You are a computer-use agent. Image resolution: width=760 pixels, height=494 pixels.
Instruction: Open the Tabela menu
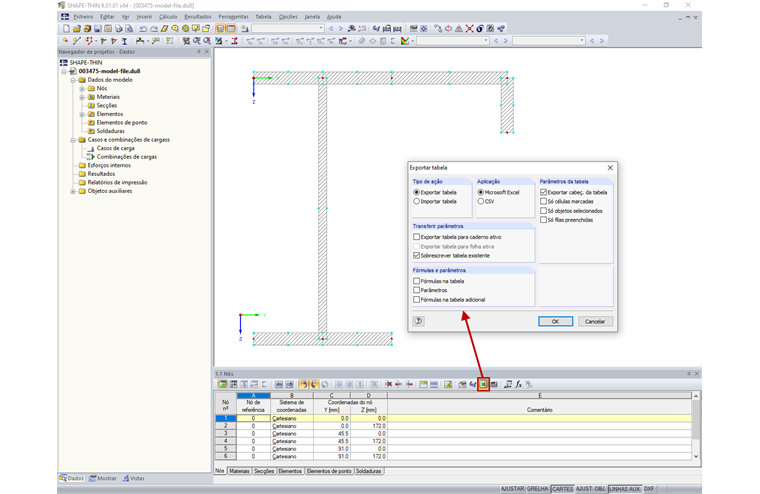pos(263,16)
